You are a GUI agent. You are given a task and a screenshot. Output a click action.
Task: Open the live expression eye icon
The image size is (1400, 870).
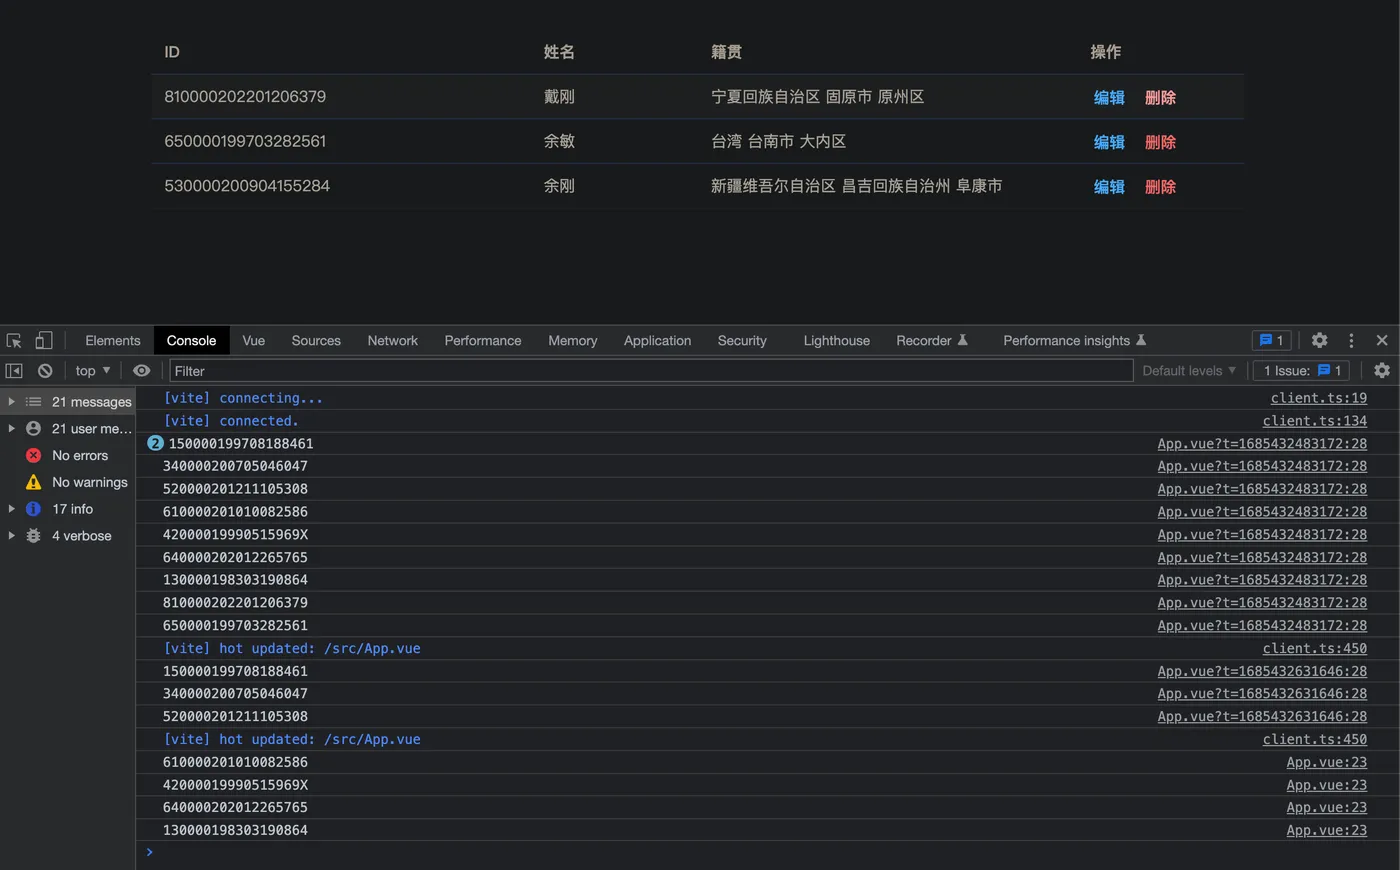(x=141, y=370)
